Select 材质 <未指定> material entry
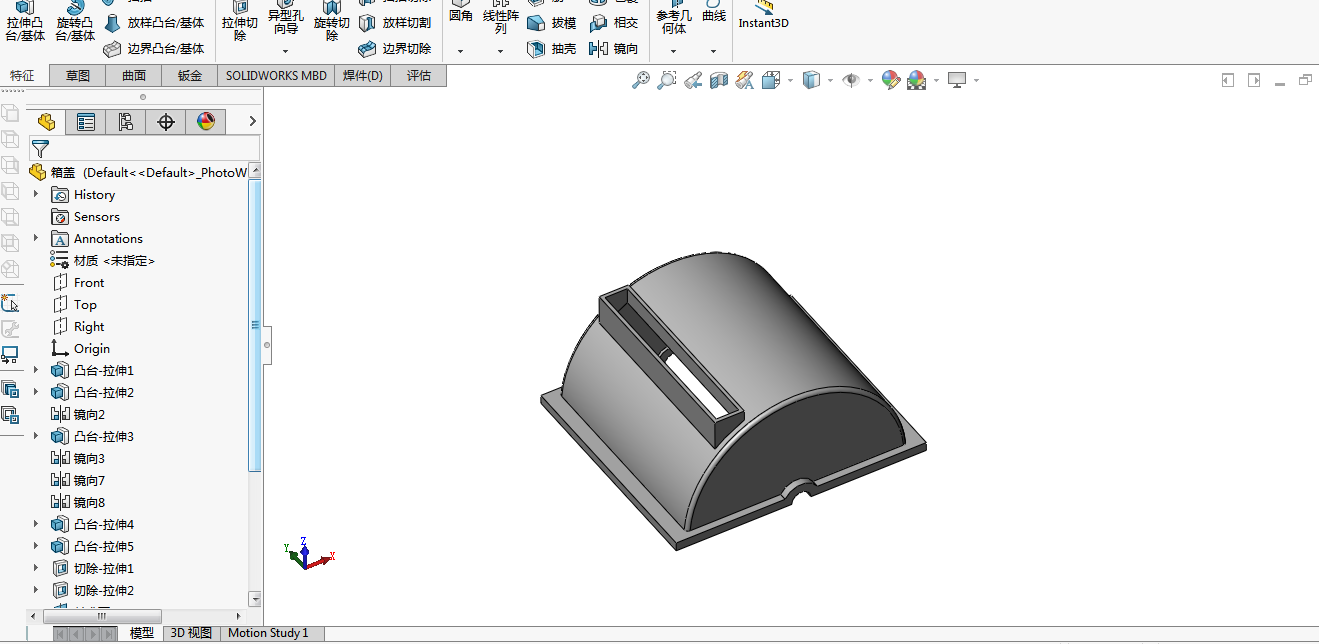1319x644 pixels. (113, 261)
